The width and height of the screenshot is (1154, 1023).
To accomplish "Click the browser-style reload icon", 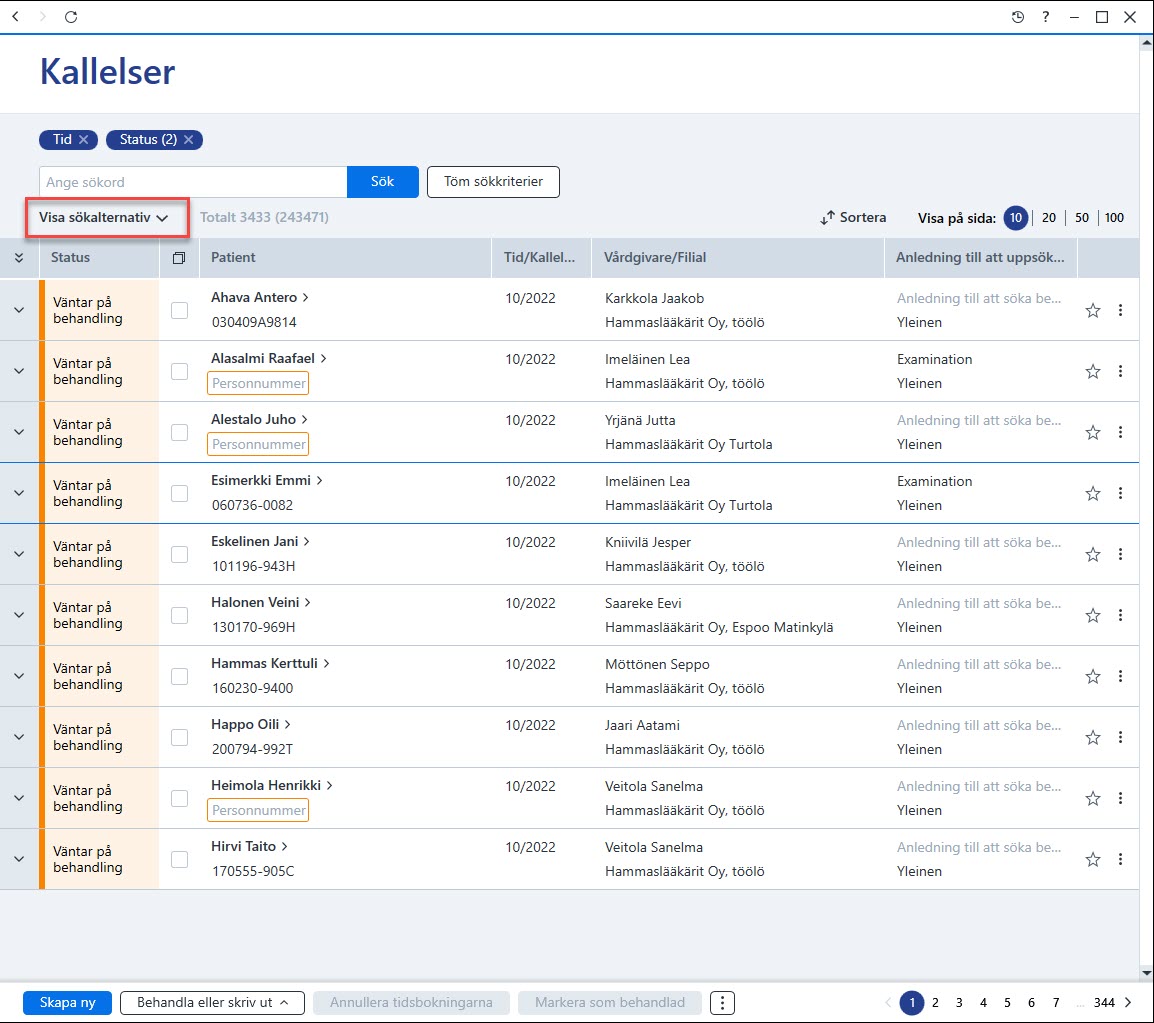I will pyautogui.click(x=71, y=17).
